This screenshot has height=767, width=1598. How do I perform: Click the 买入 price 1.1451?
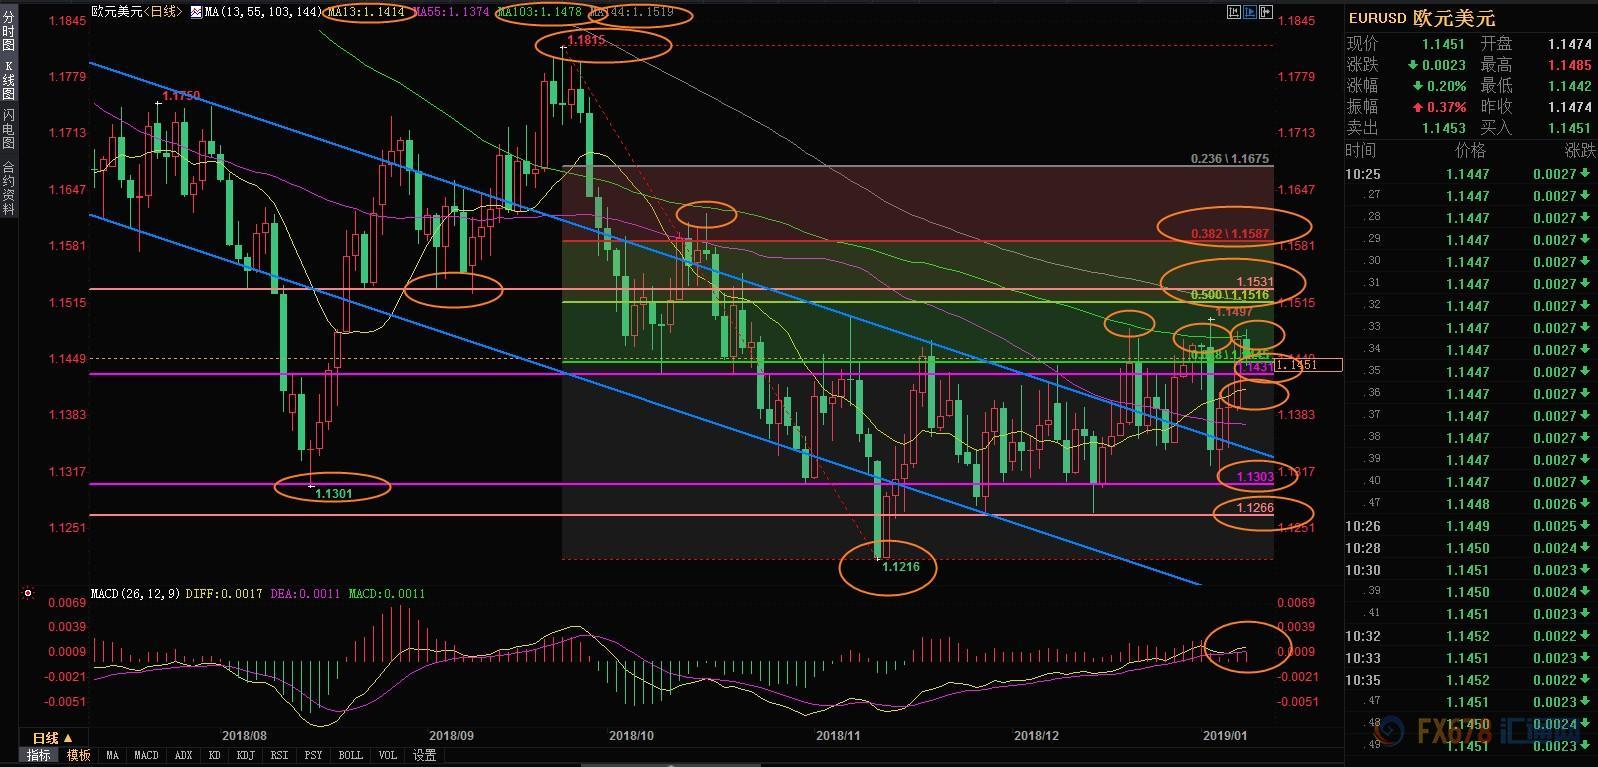pyautogui.click(x=1570, y=128)
